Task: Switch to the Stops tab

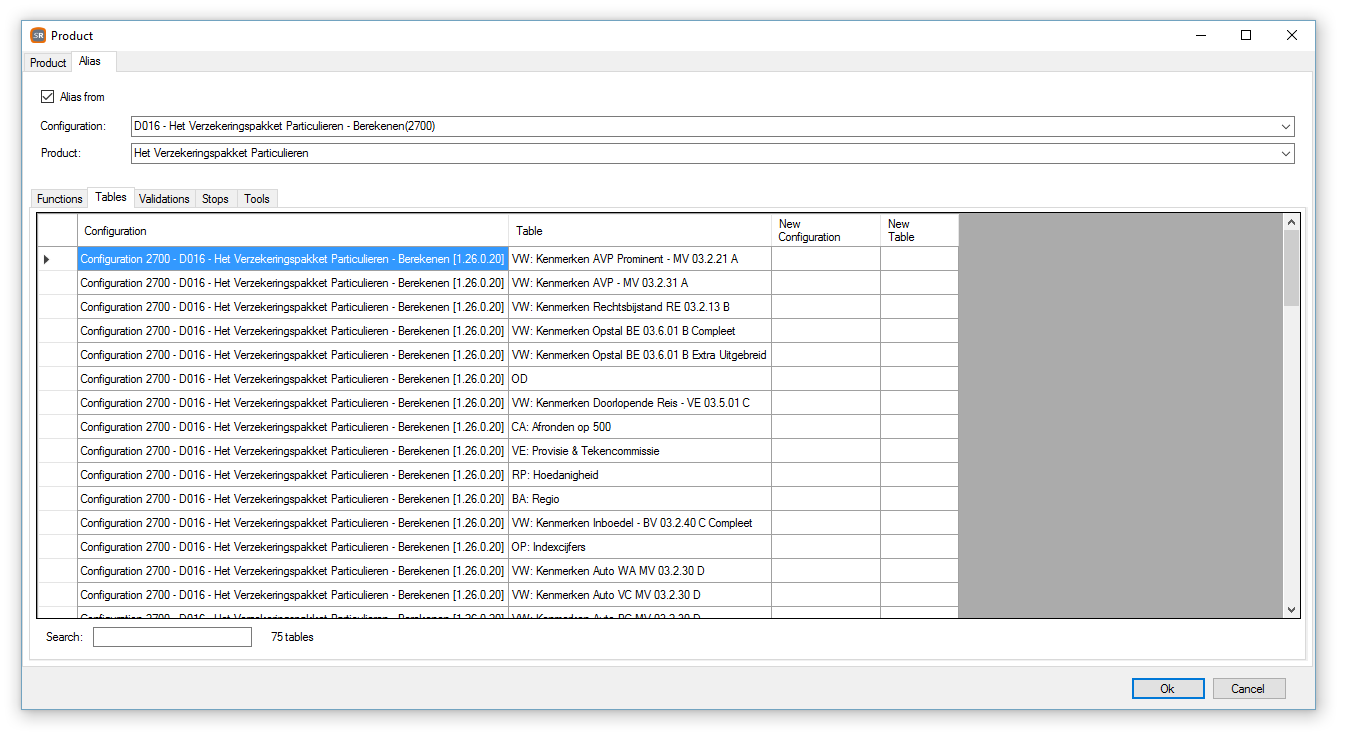Action: click(215, 199)
